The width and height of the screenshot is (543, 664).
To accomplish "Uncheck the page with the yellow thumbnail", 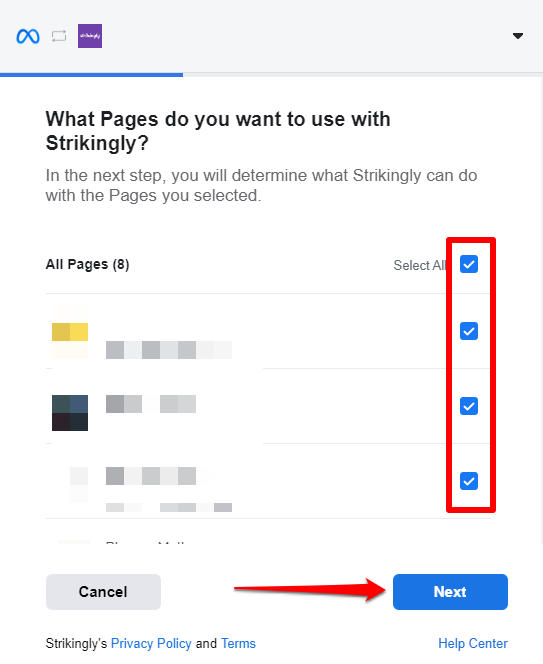I will 469,331.
